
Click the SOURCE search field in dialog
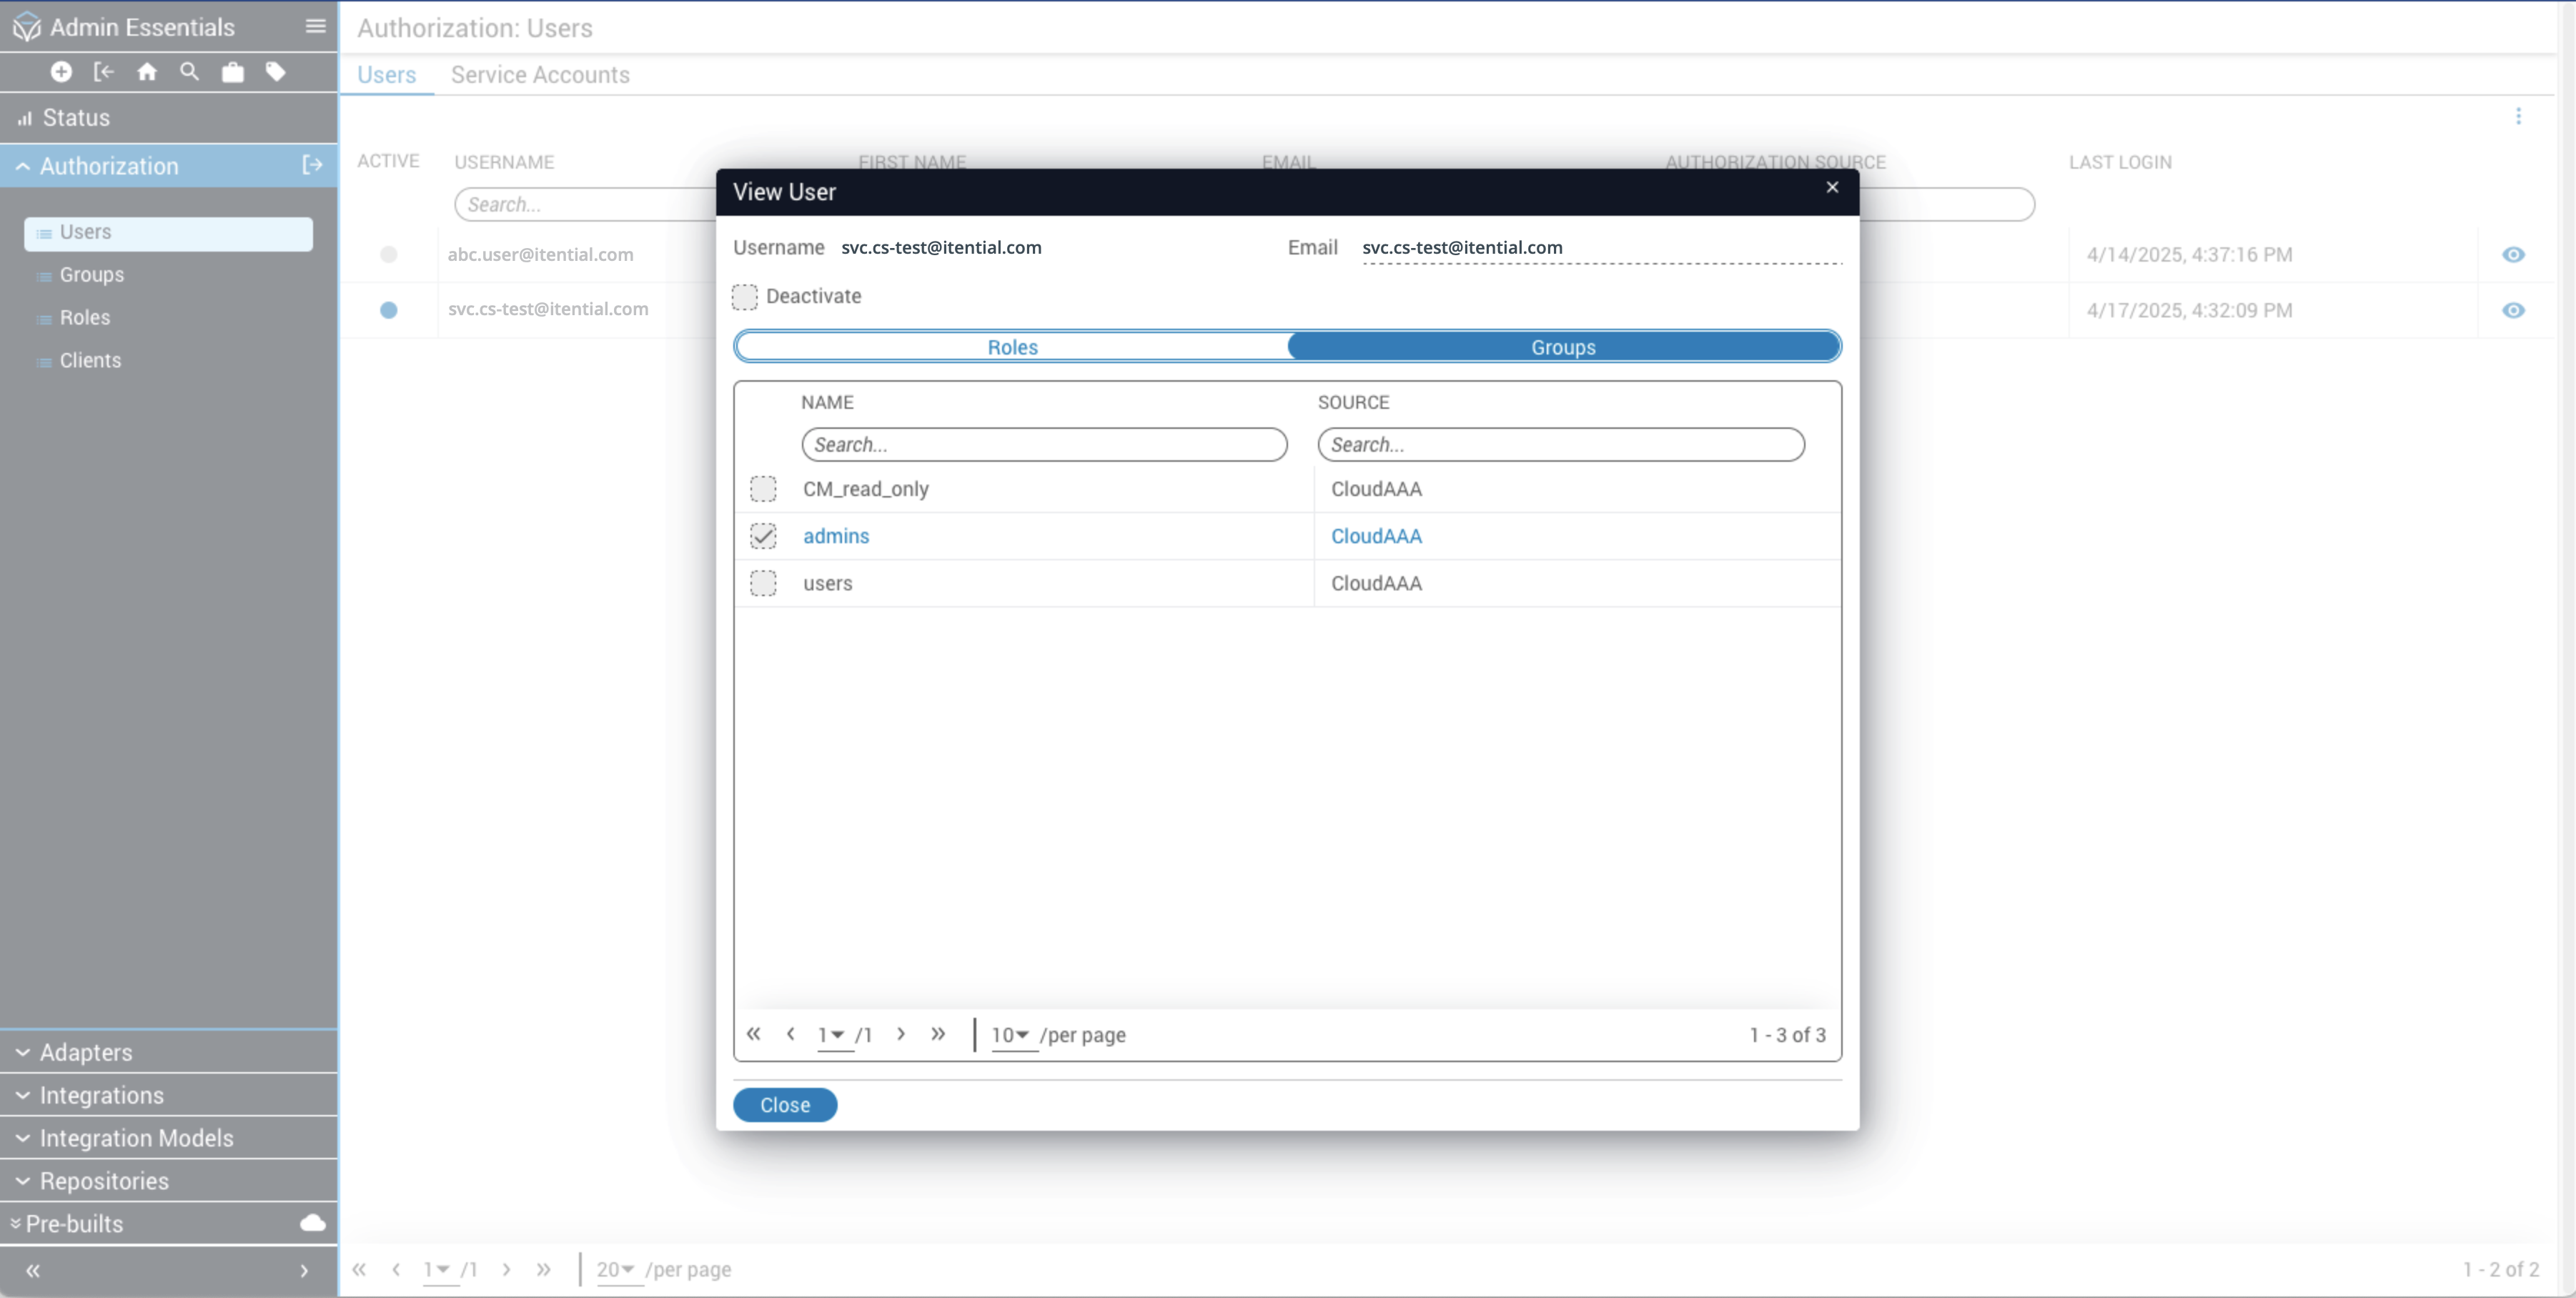click(x=1560, y=445)
